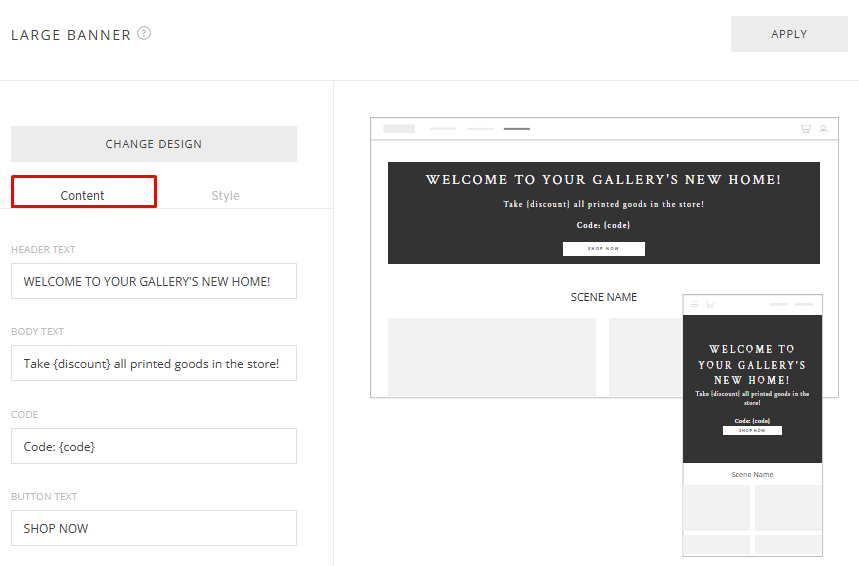859x566 pixels.
Task: Click the help question mark icon
Action: (x=144, y=34)
